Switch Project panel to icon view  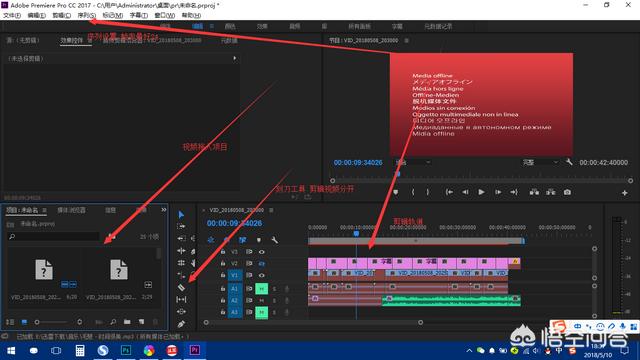(24, 322)
